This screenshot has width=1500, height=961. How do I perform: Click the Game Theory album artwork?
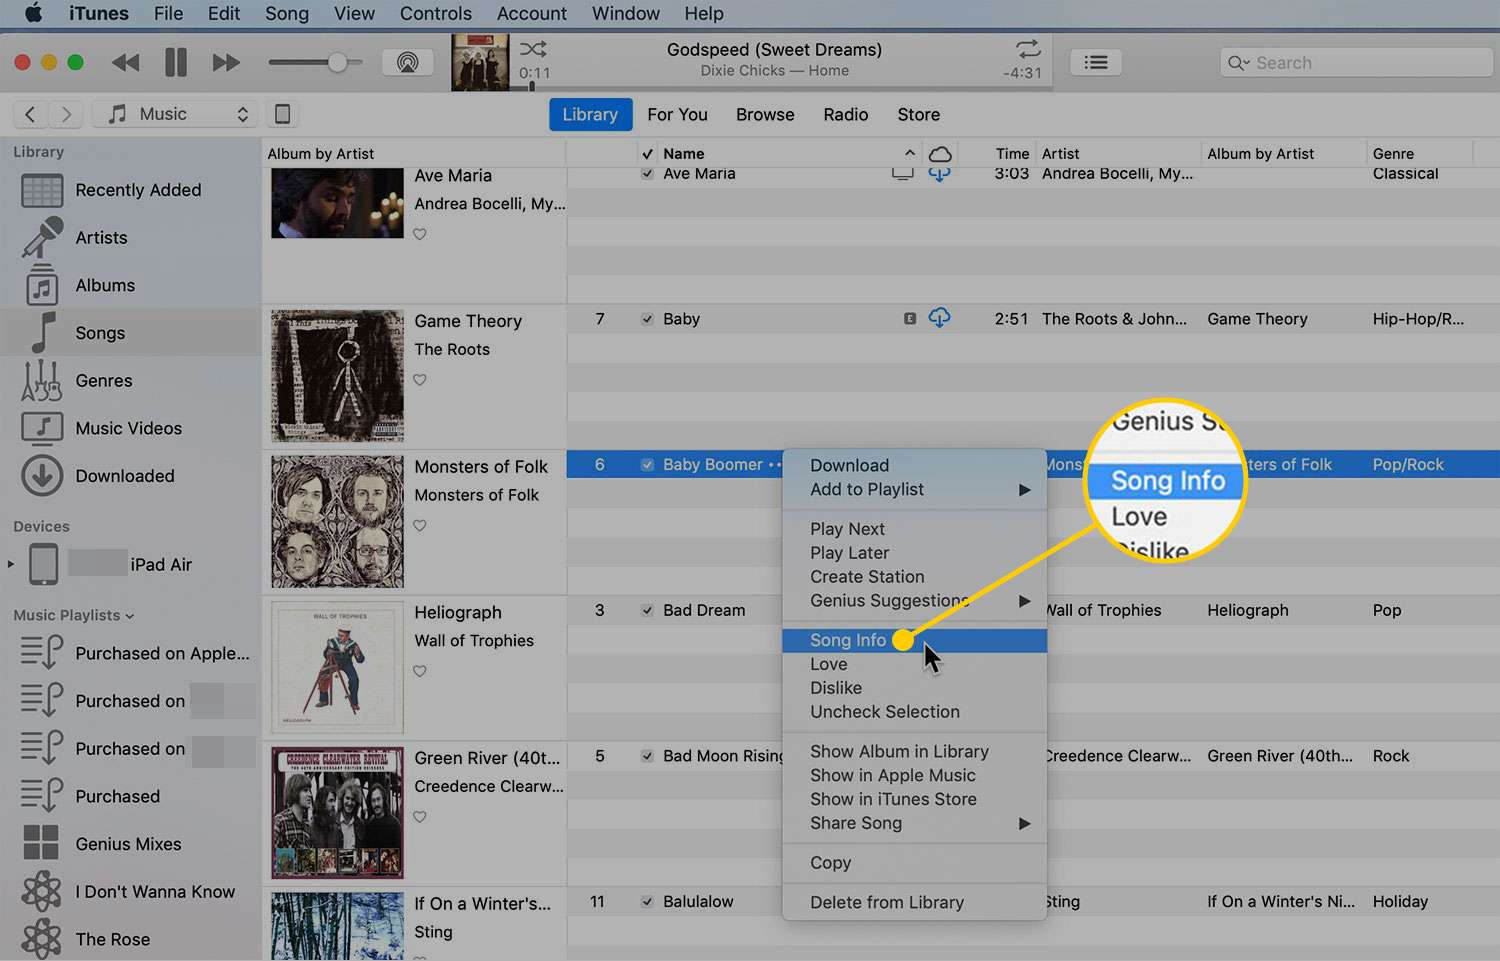(x=337, y=376)
